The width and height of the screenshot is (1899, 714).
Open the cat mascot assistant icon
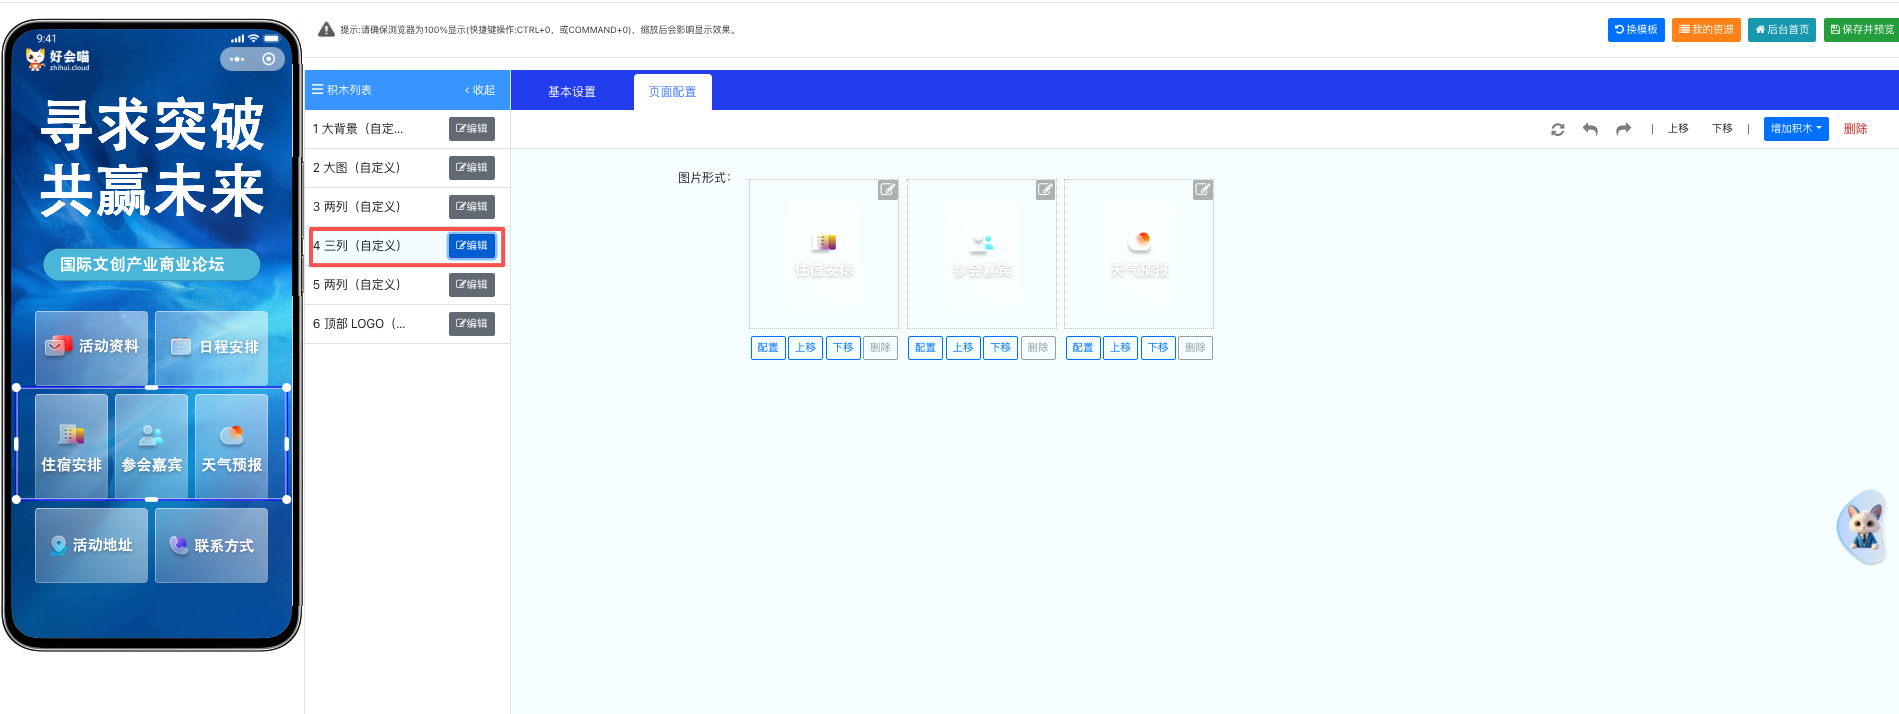(1863, 527)
